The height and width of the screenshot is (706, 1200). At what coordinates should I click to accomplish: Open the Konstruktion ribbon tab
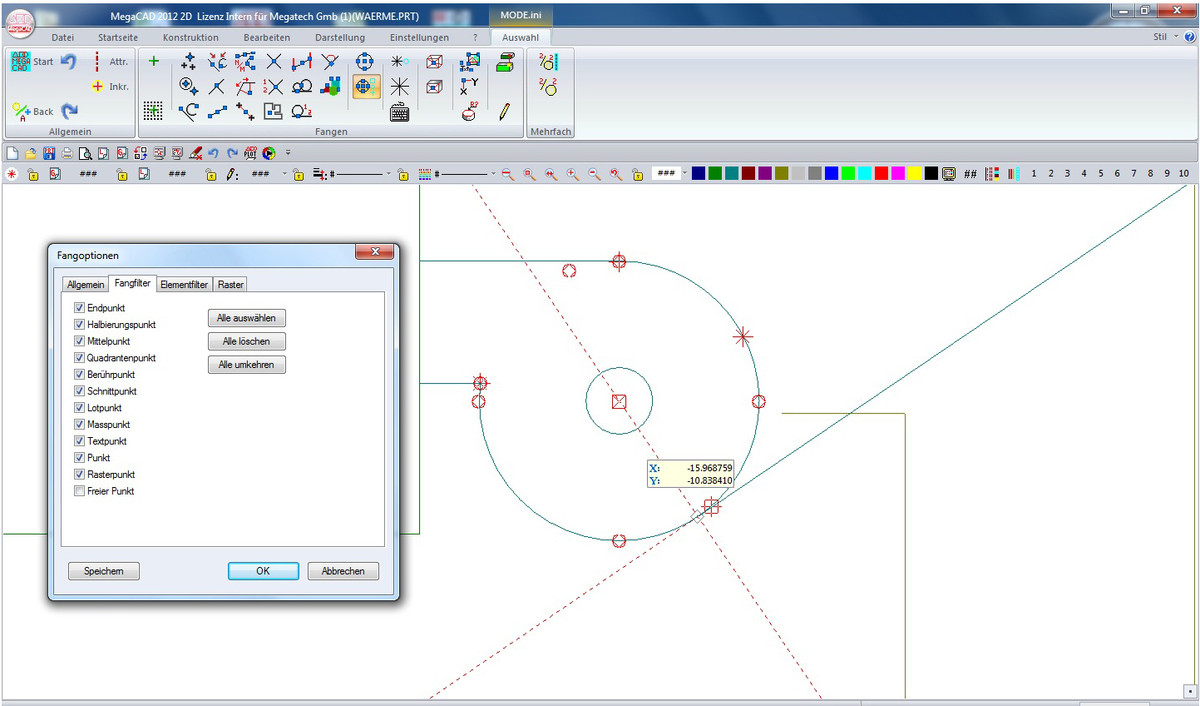(190, 37)
